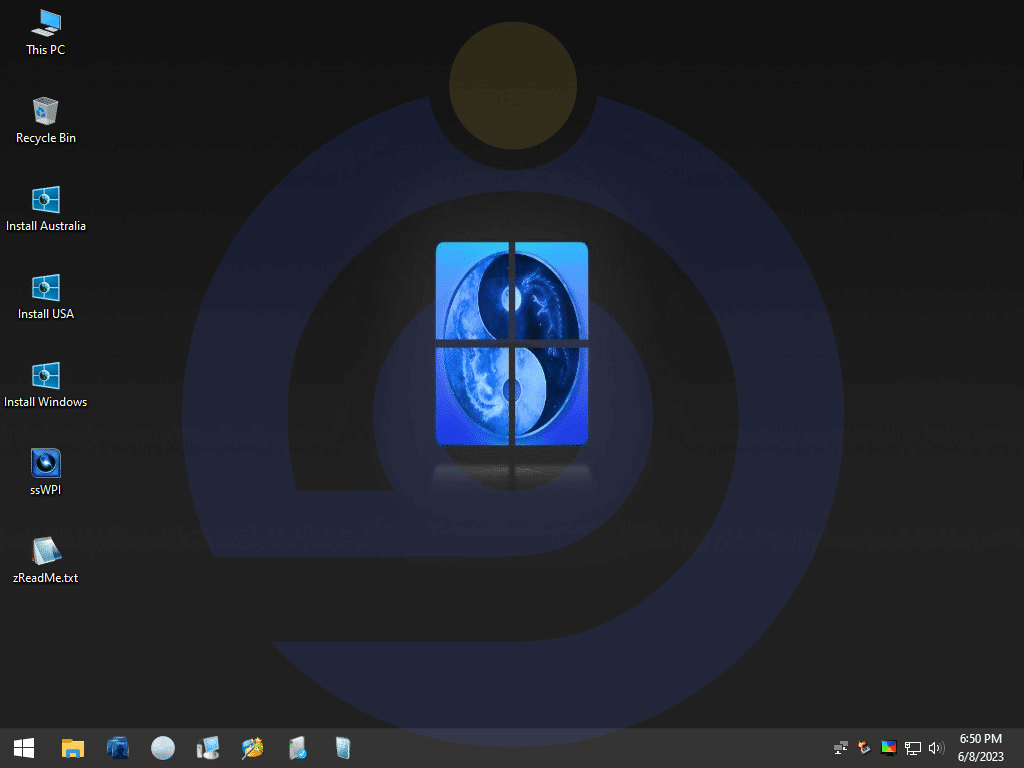Open the colorful display tray icon
Image resolution: width=1024 pixels, height=768 pixels.
tap(889, 748)
